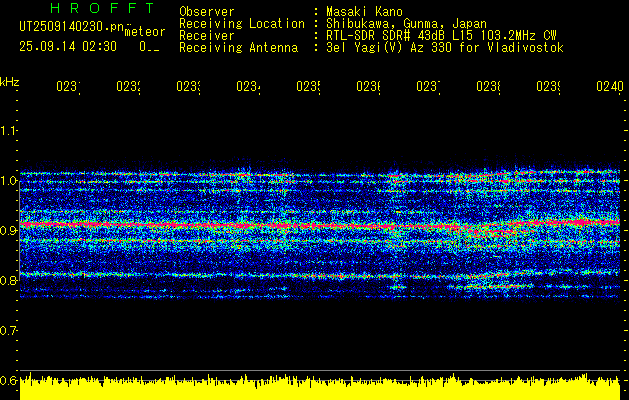Click the 0234 time marker
Viewport: 629px width, 400px height.
[248, 86]
